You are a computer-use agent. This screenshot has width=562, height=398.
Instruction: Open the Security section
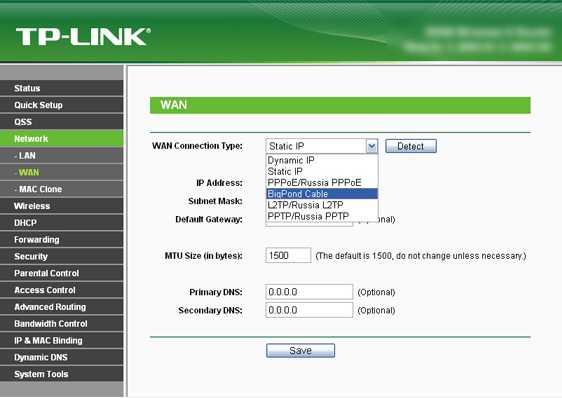coord(61,256)
